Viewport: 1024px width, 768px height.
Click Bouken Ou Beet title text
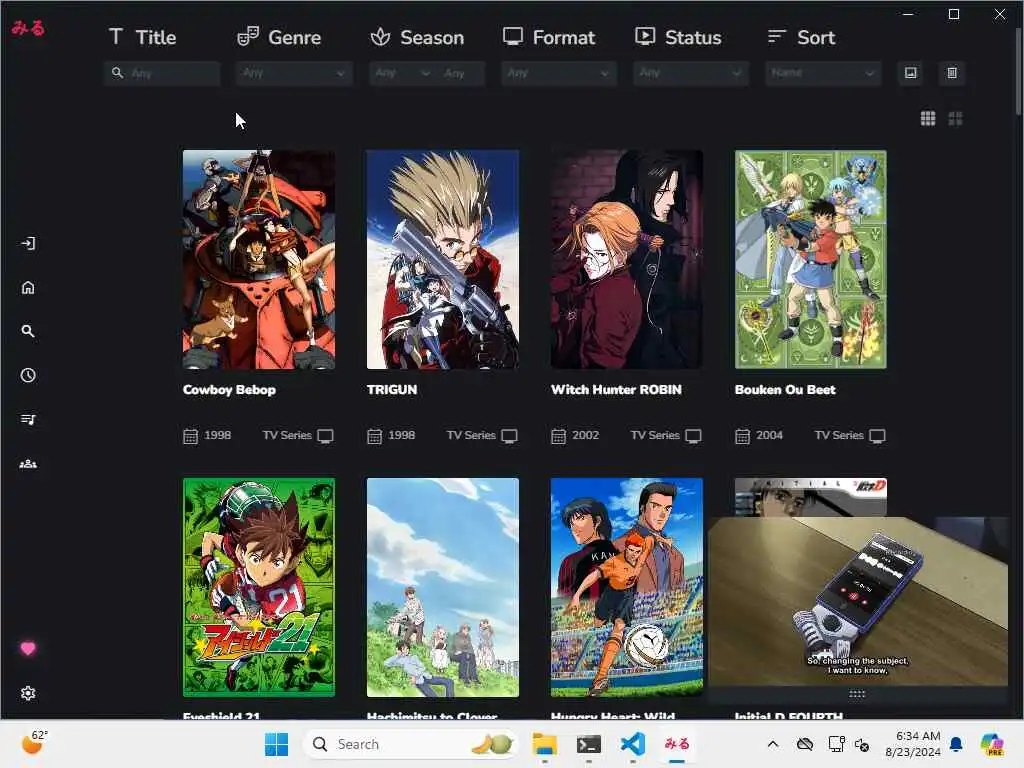785,390
